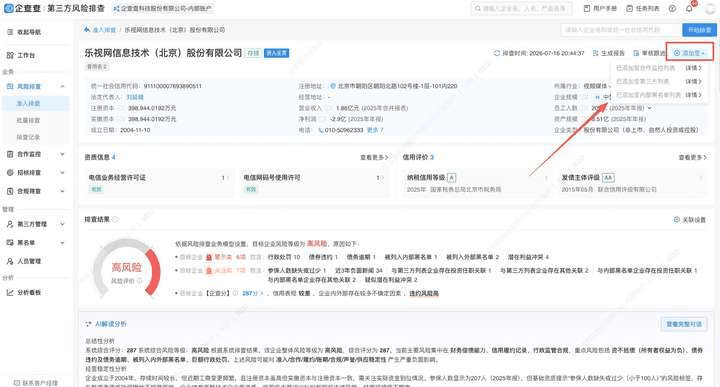Screen dimensions: 720x387
Task: Open 用户手册 book icon
Action: [x=587, y=8]
